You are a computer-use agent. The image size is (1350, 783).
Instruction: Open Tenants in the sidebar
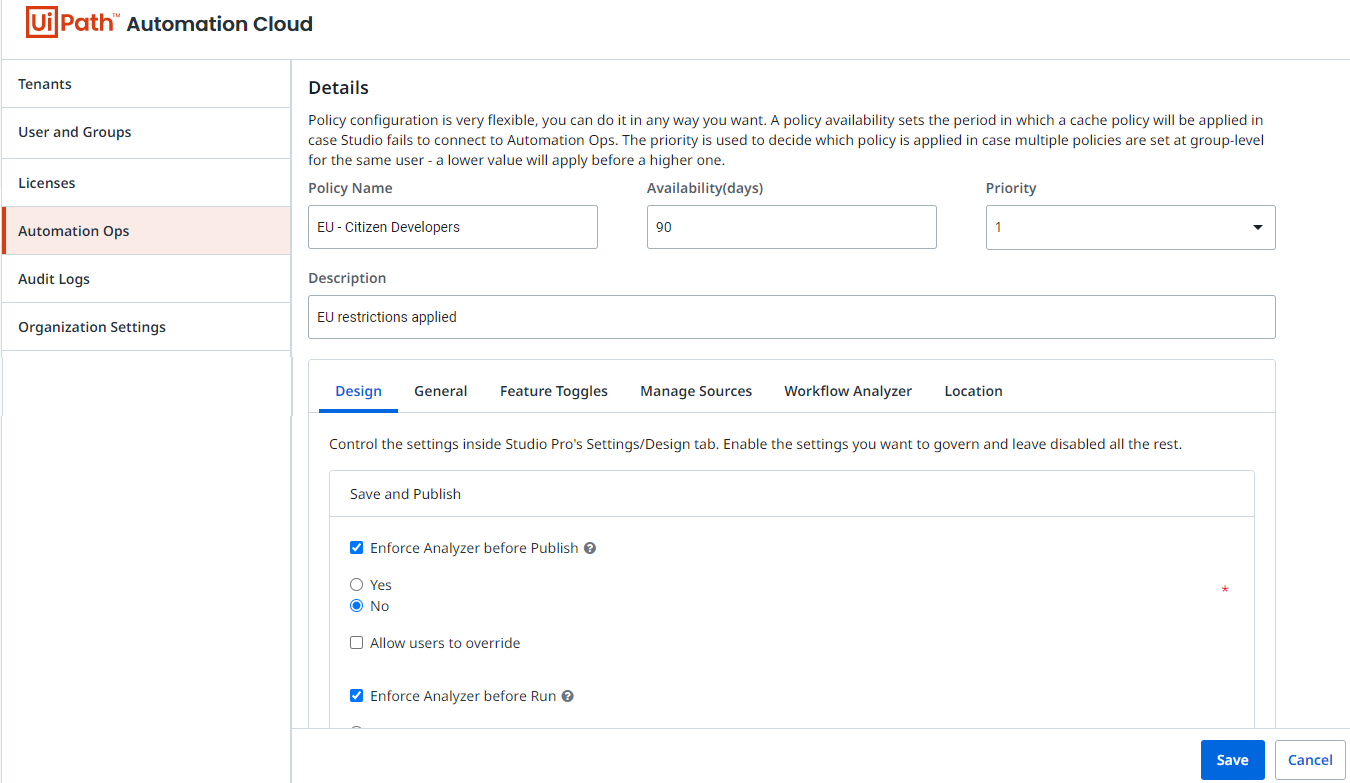(x=146, y=84)
